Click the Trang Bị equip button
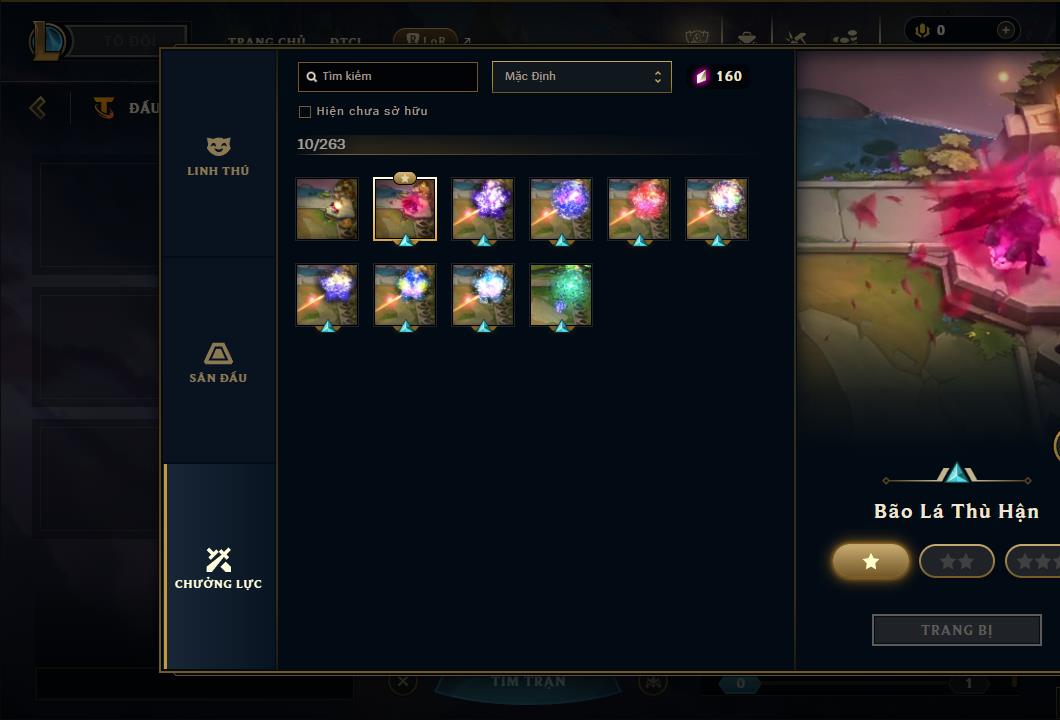 pos(957,630)
